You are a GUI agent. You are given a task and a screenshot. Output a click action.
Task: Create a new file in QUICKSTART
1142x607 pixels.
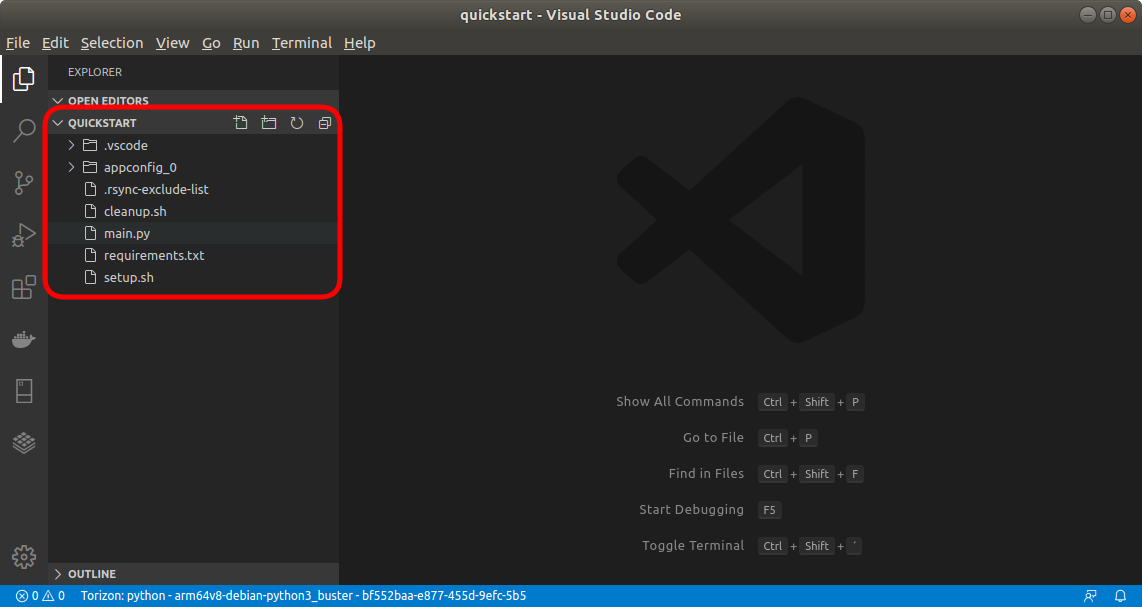coord(240,123)
